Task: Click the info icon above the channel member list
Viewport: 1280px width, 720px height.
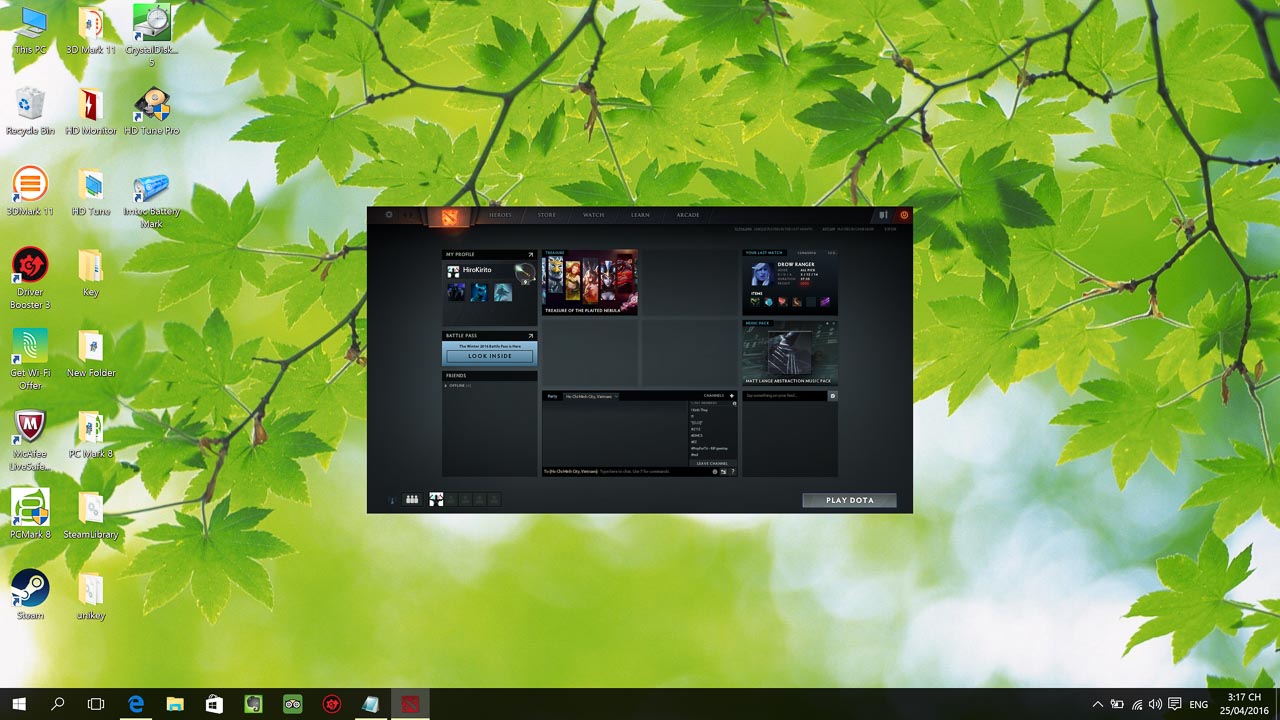Action: tap(734, 403)
